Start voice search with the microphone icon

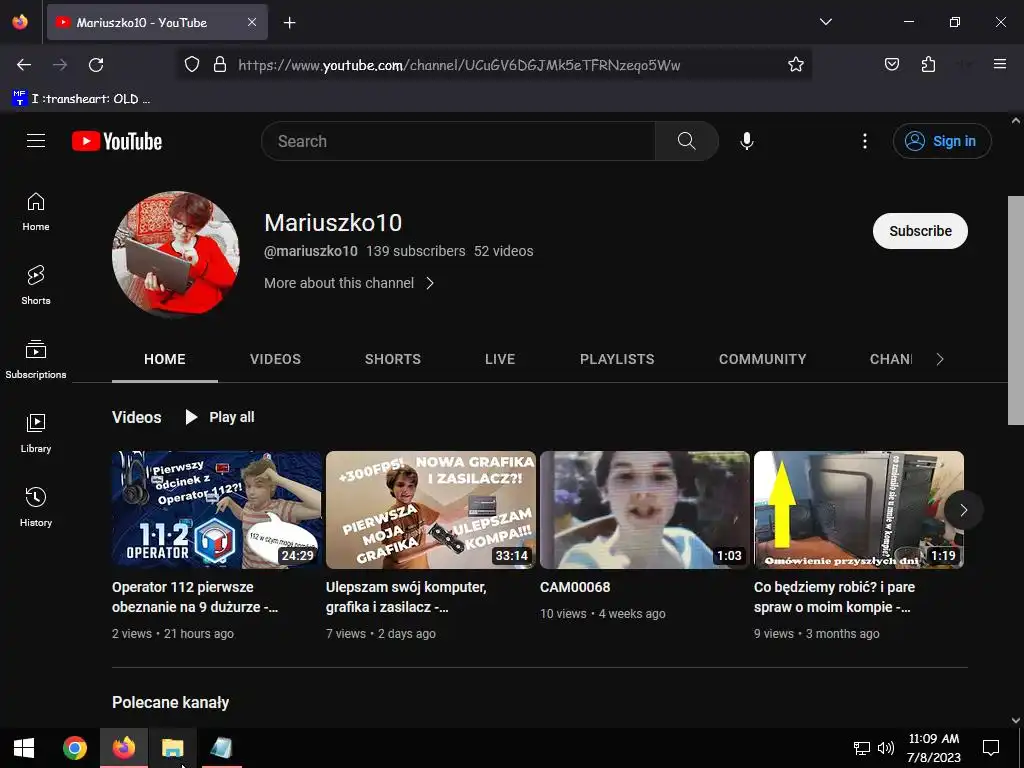[746, 141]
